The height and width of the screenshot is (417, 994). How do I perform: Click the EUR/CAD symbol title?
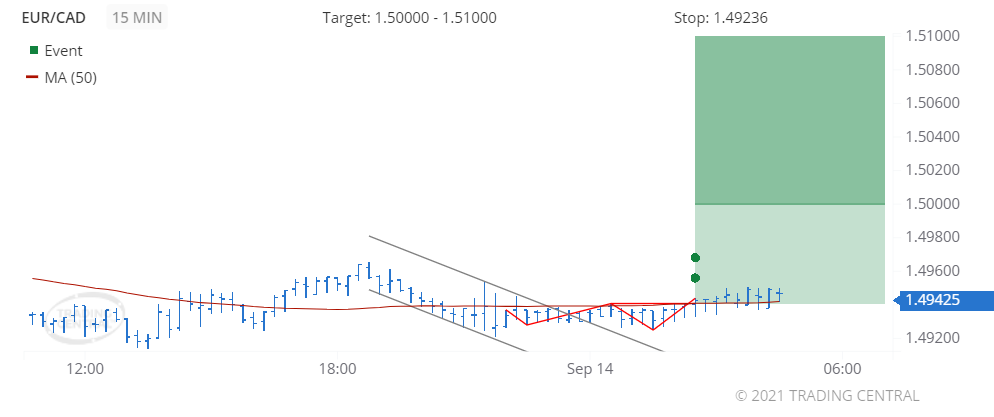click(x=55, y=18)
